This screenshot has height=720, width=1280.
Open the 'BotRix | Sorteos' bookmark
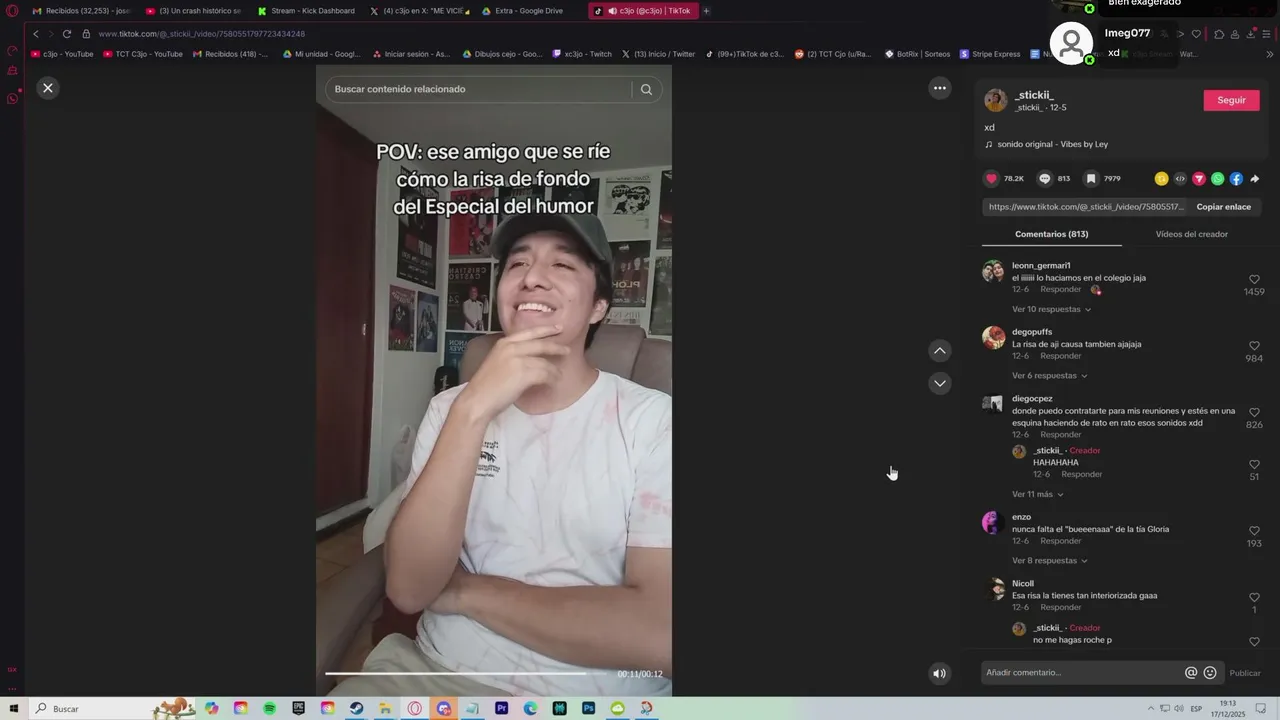[x=917, y=54]
